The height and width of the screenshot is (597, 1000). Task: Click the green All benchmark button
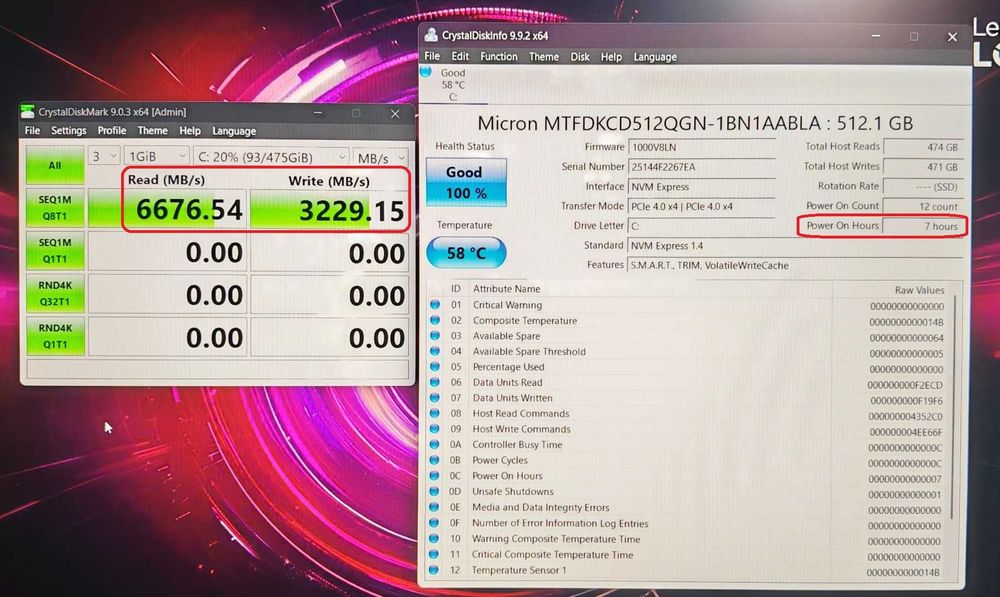[55, 165]
